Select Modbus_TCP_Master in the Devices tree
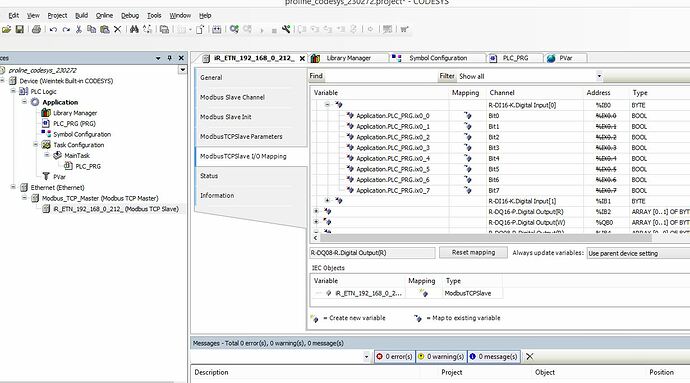690x383 pixels. 100,198
